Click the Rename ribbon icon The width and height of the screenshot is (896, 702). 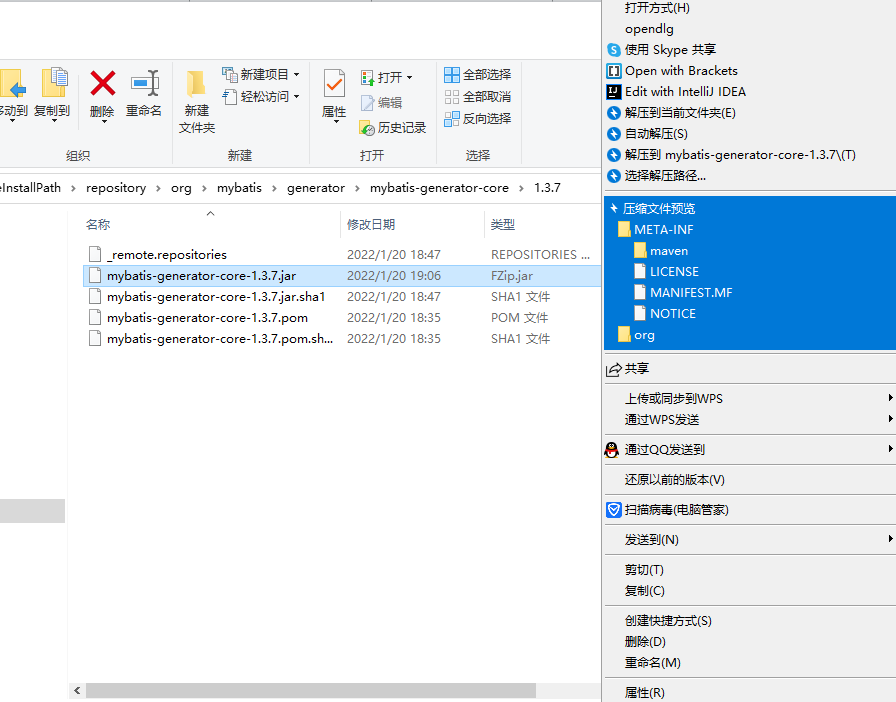pos(144,83)
